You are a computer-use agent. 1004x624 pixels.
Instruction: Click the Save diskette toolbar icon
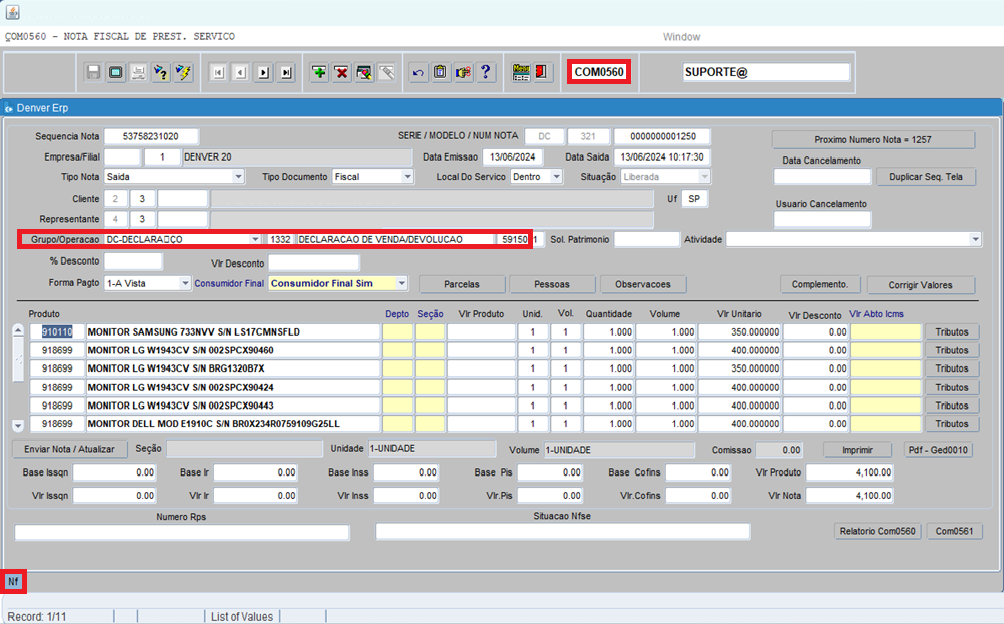93,72
